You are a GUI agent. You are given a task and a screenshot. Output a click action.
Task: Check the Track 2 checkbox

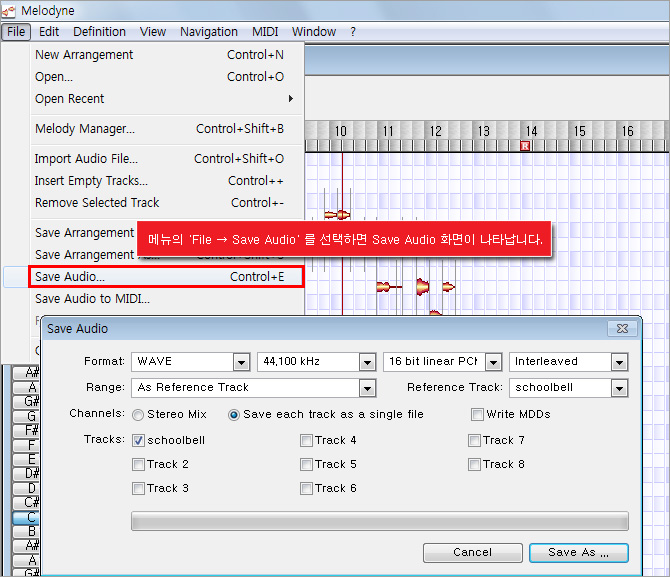pyautogui.click(x=138, y=464)
